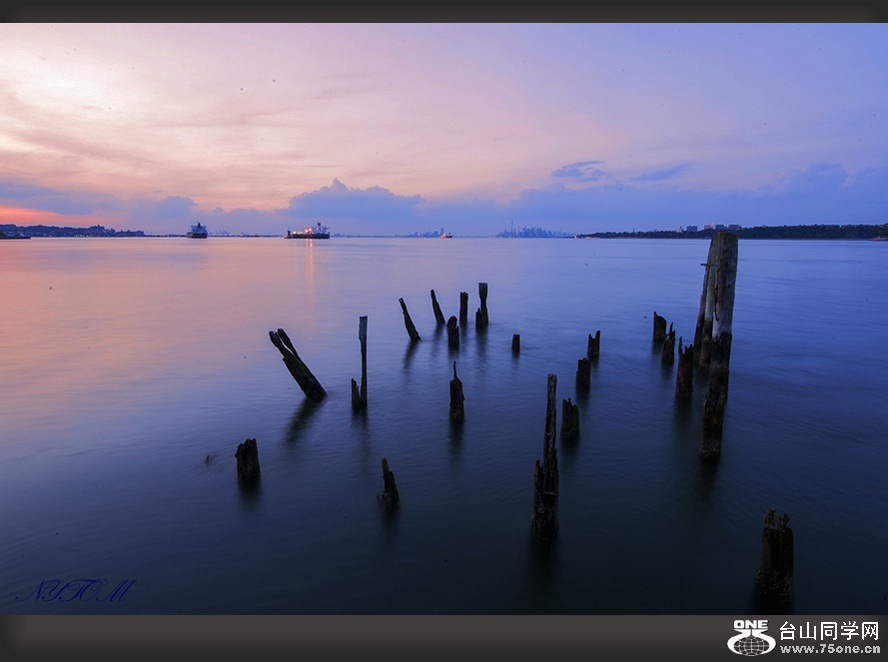The height and width of the screenshot is (662, 888).
Task: Click the tall foreground piling at bottom center
Action: pos(546,470)
